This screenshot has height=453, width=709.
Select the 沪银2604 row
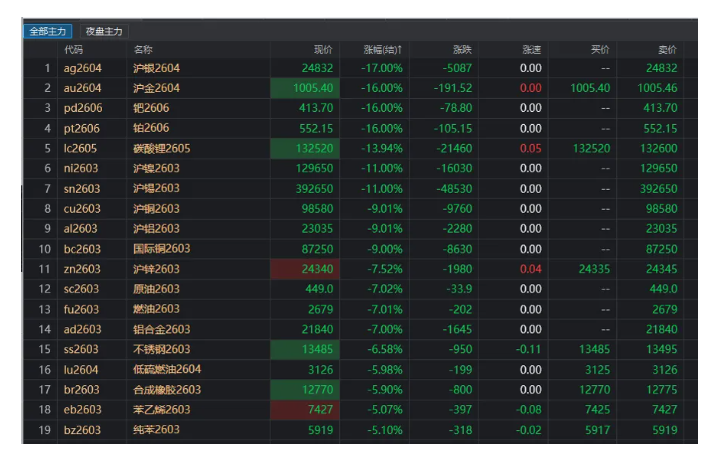[x=156, y=68]
